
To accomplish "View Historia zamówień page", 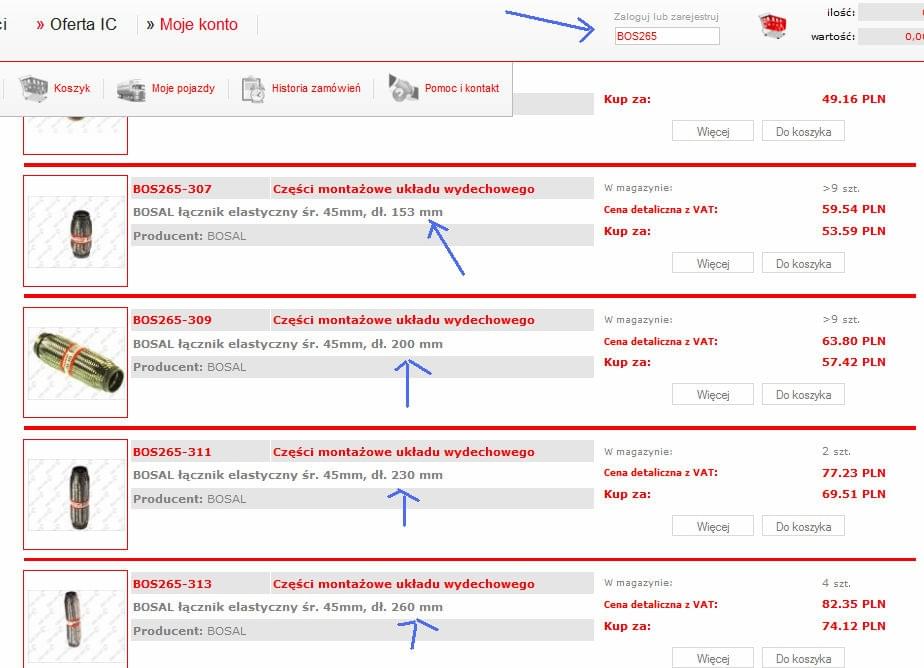I will coord(316,88).
